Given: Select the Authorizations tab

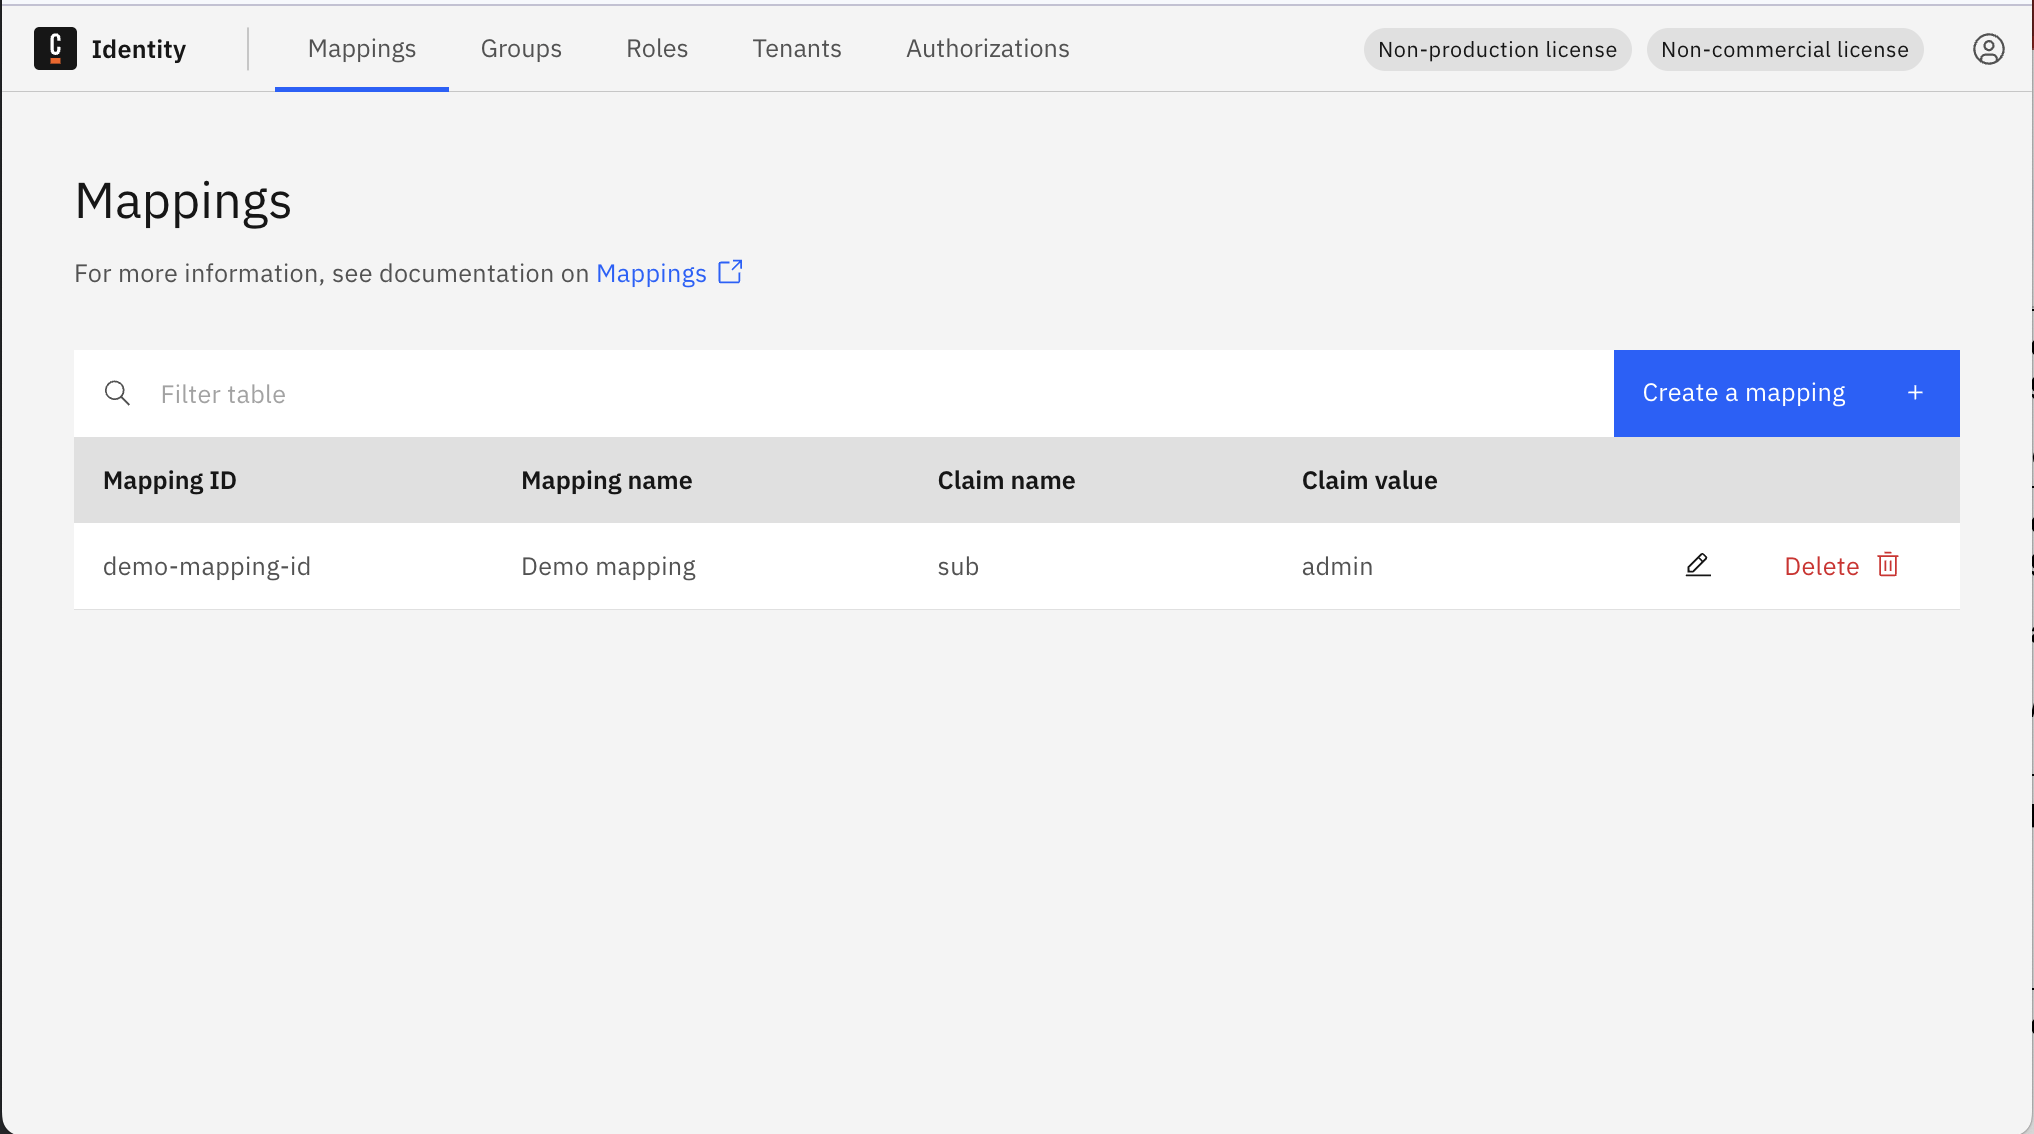Looking at the screenshot, I should tap(987, 49).
